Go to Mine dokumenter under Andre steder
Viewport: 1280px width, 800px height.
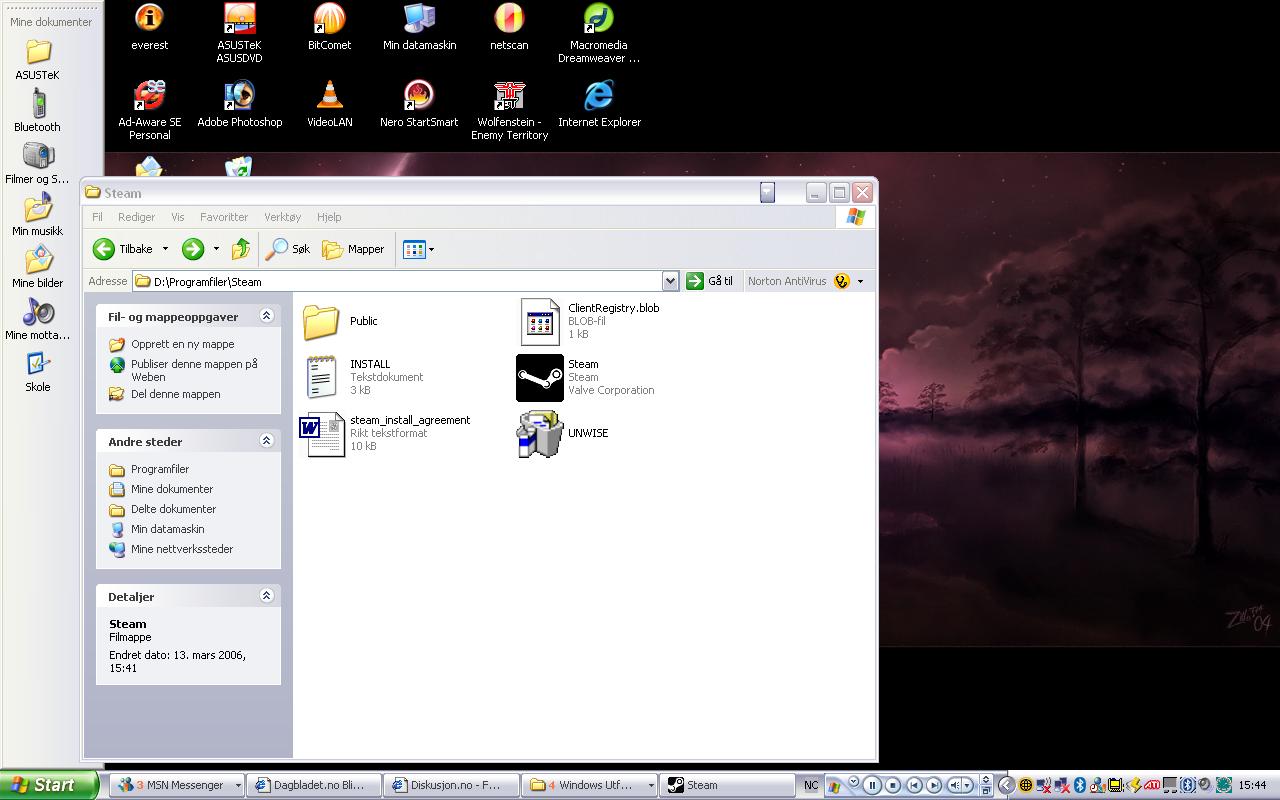162,489
